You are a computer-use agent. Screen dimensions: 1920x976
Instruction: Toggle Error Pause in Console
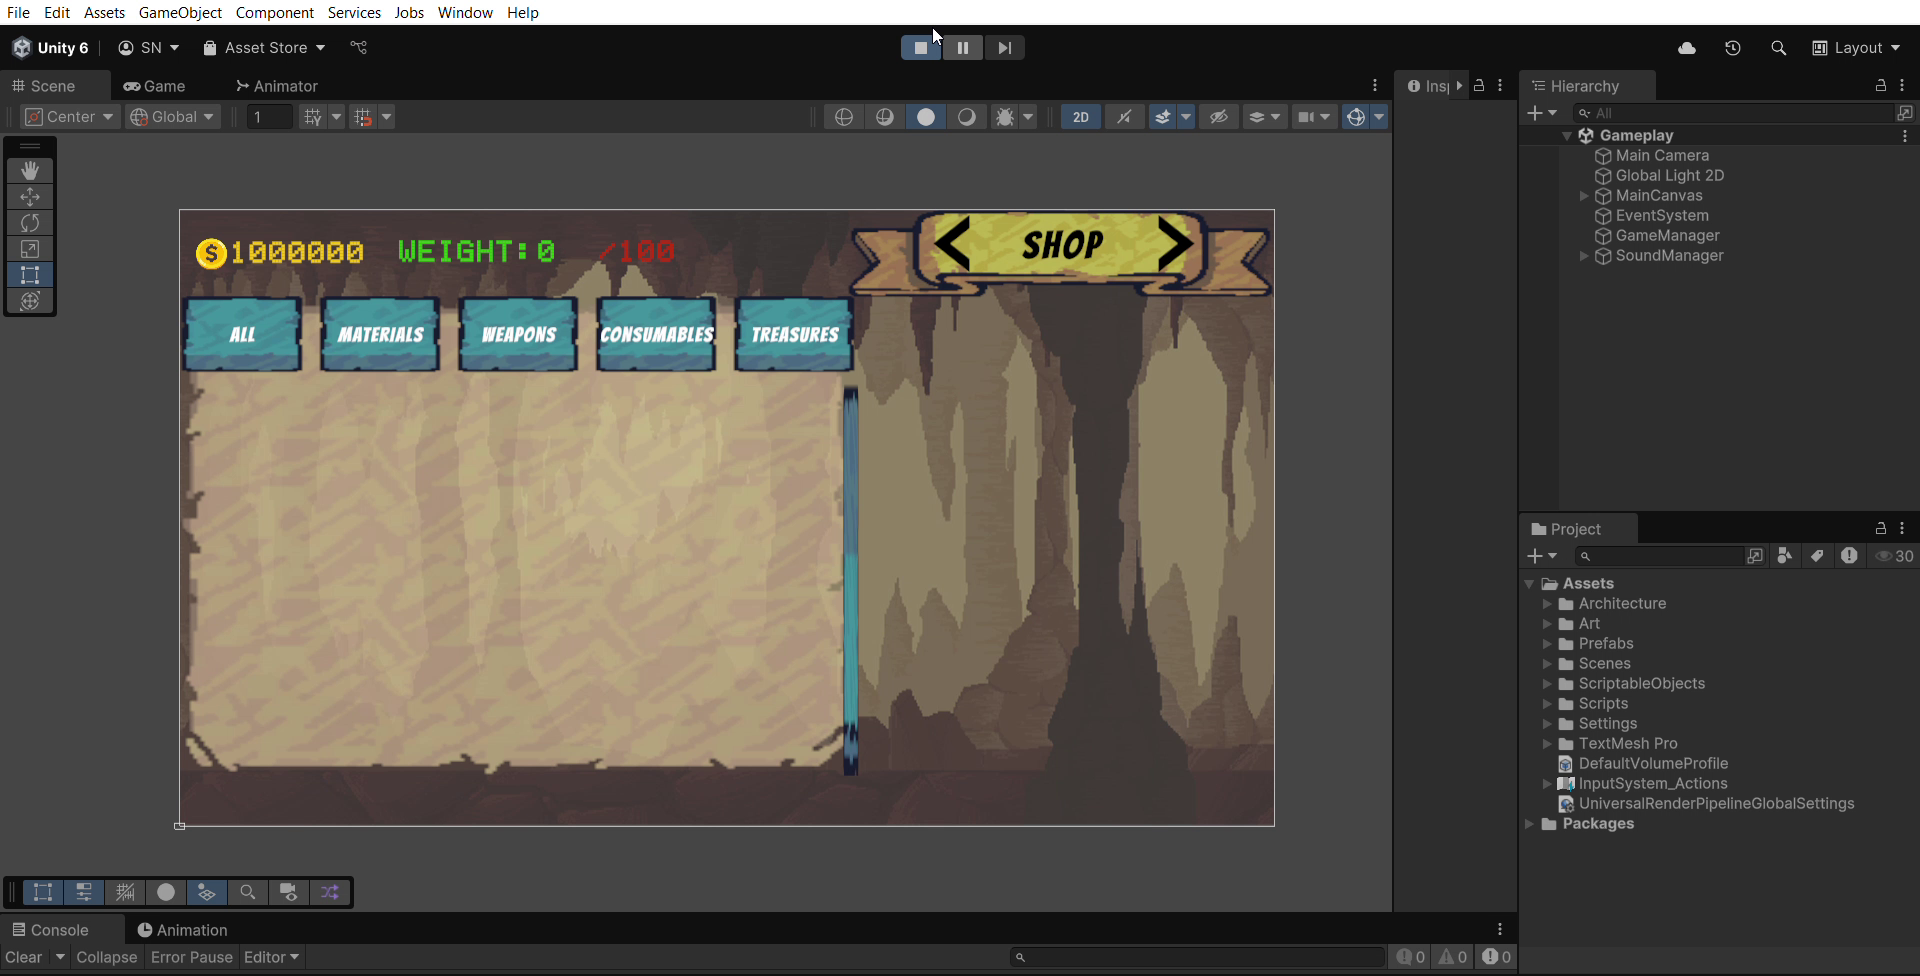click(191, 957)
